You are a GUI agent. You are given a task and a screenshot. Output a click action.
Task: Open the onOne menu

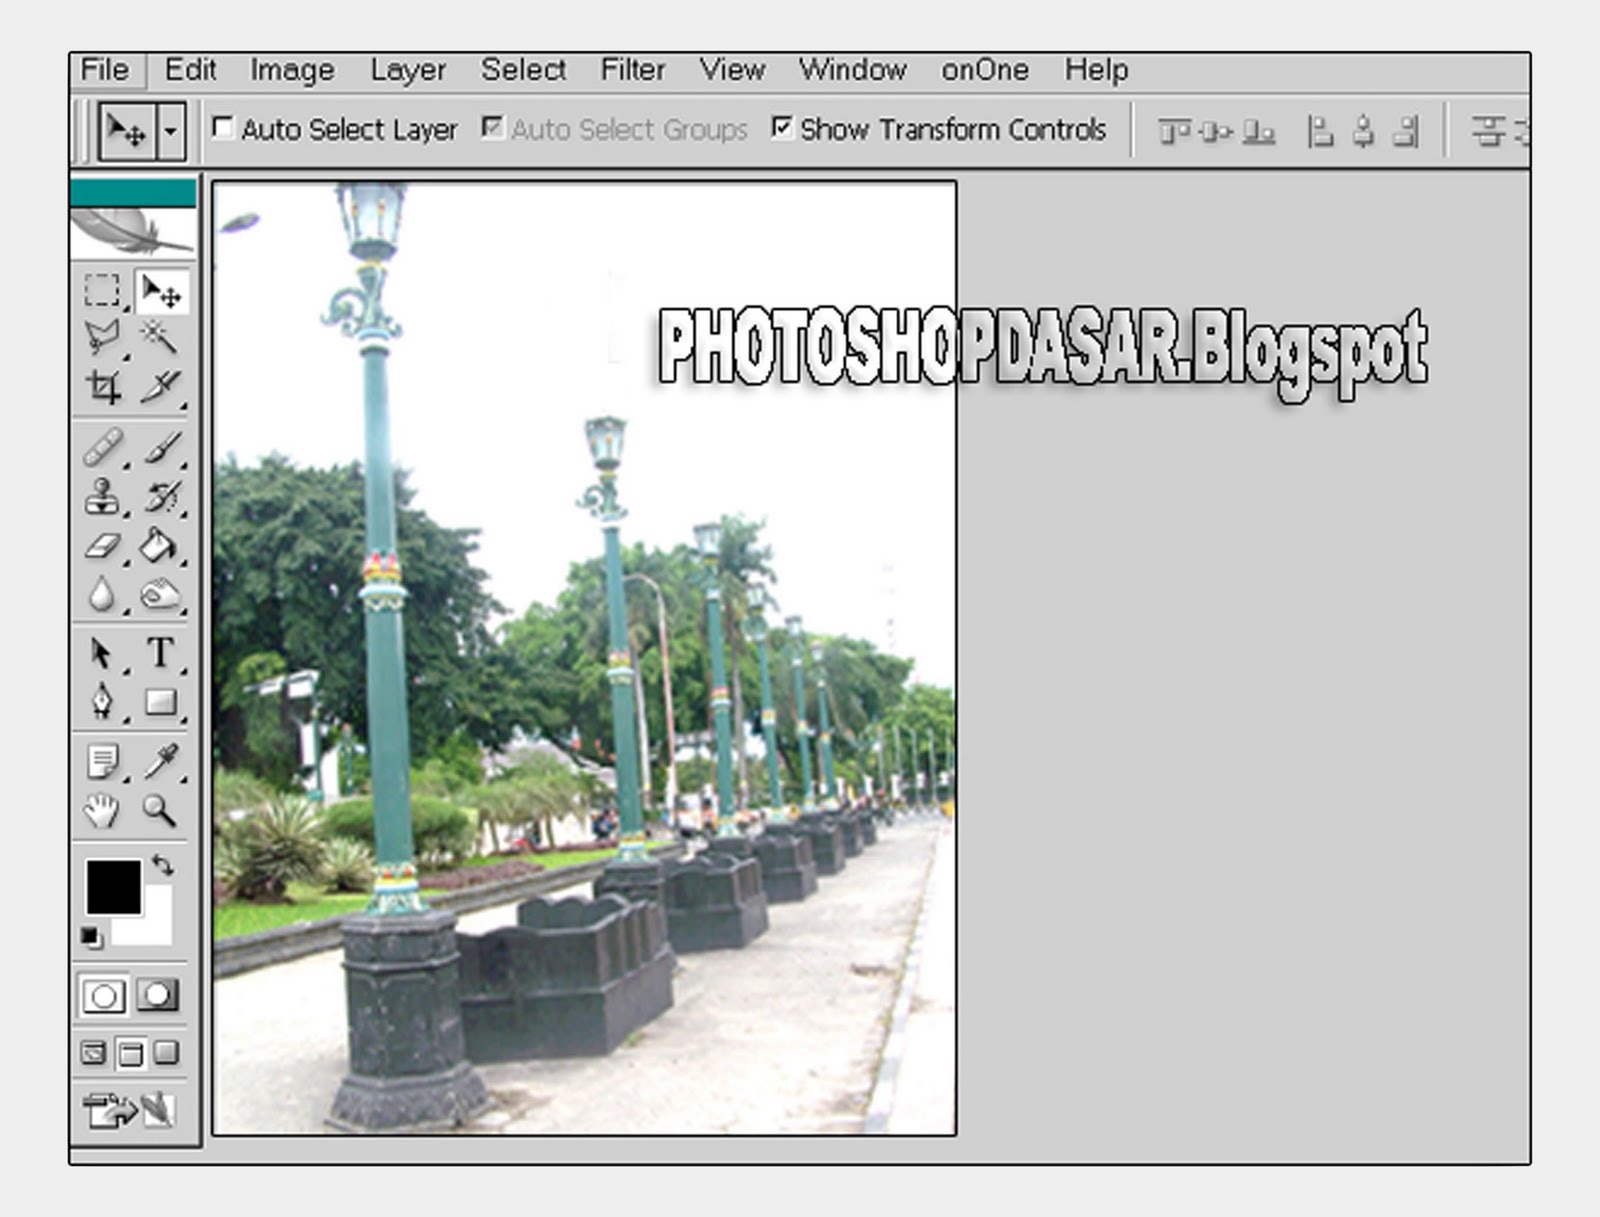click(x=985, y=70)
